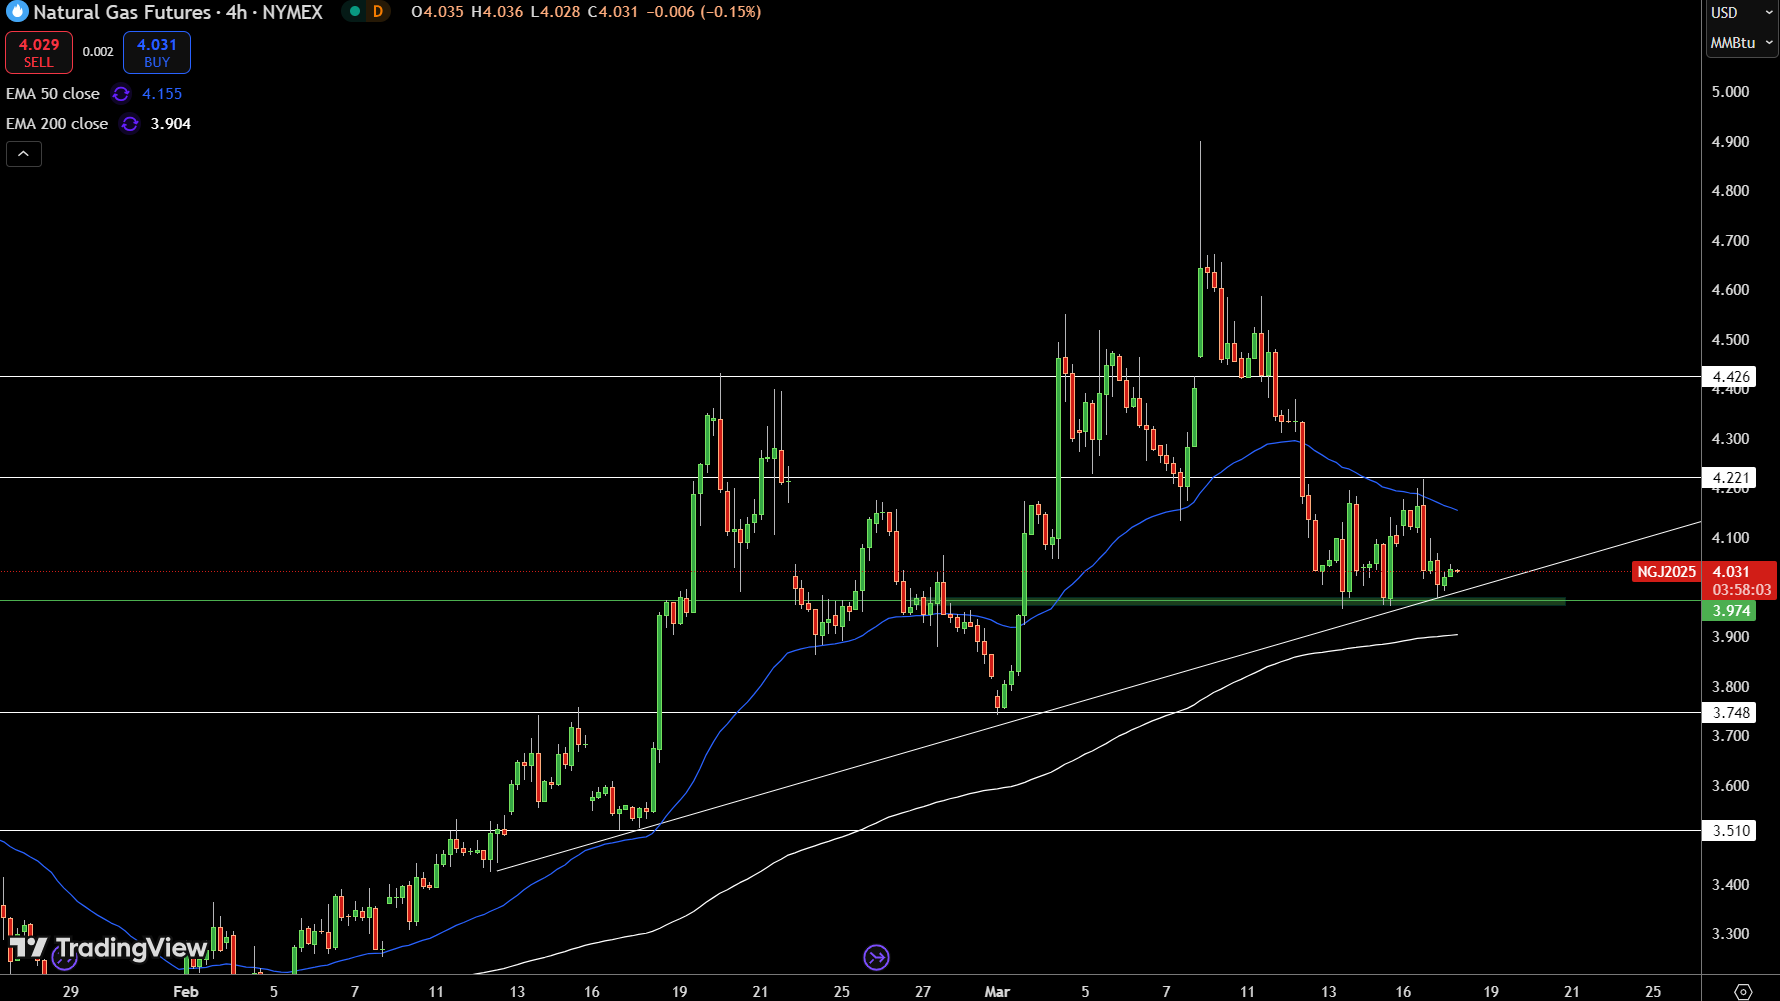
Task: Click the Natural Gas Futures symbol icon
Action: coord(17,12)
